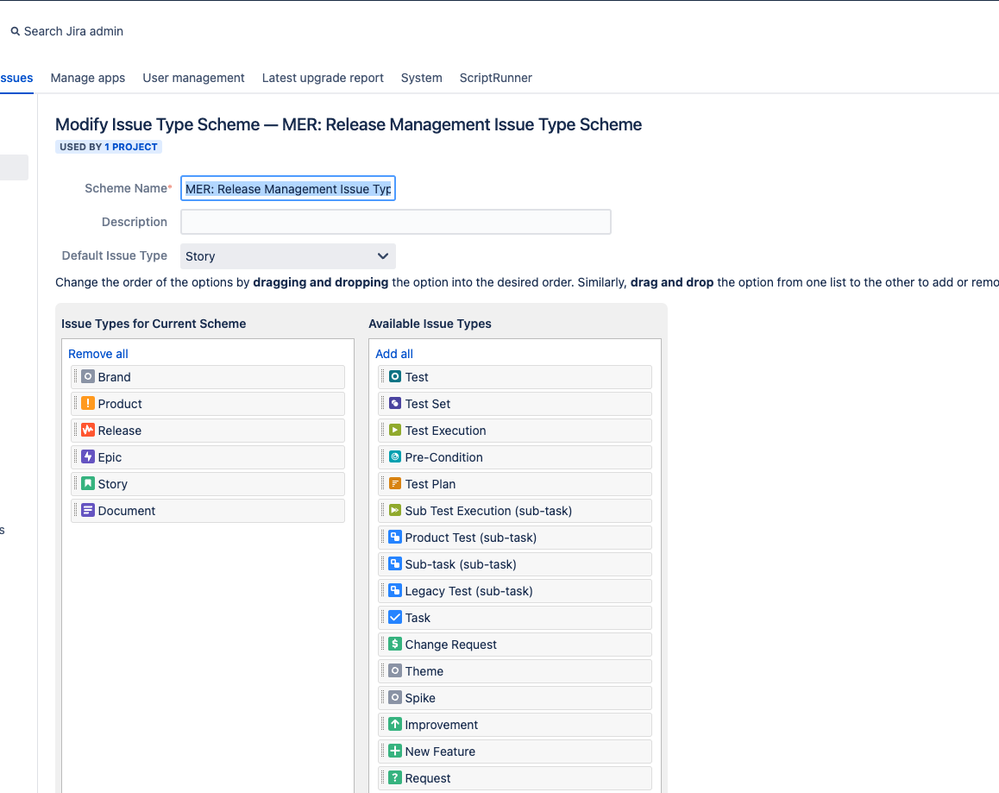Click the Test Set icon
Viewport: 999px width, 793px height.
(395, 403)
